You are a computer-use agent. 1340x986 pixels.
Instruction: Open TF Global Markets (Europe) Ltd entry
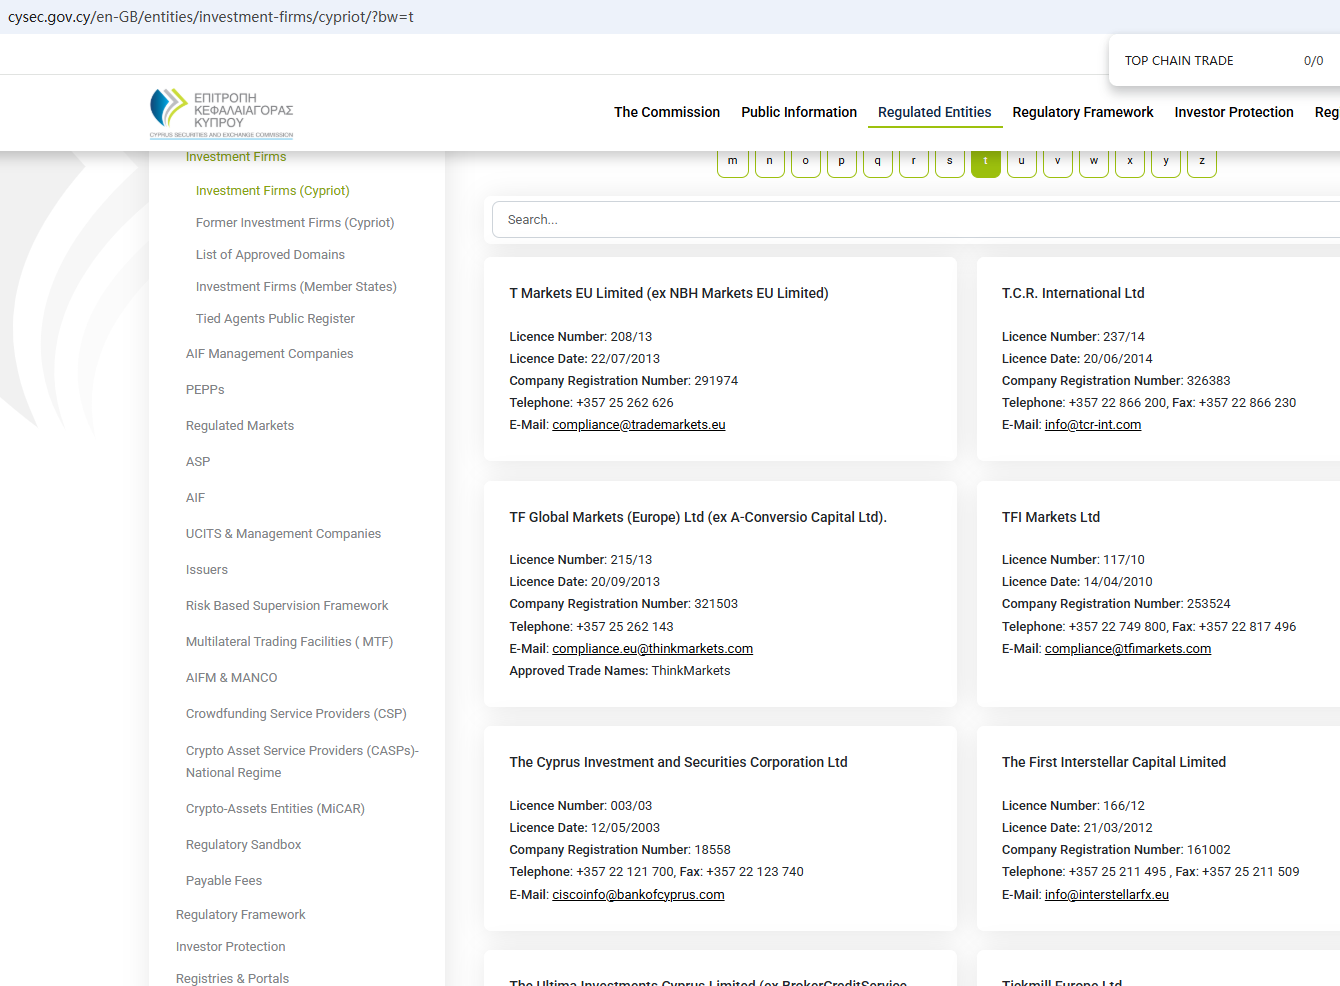[x=697, y=517]
